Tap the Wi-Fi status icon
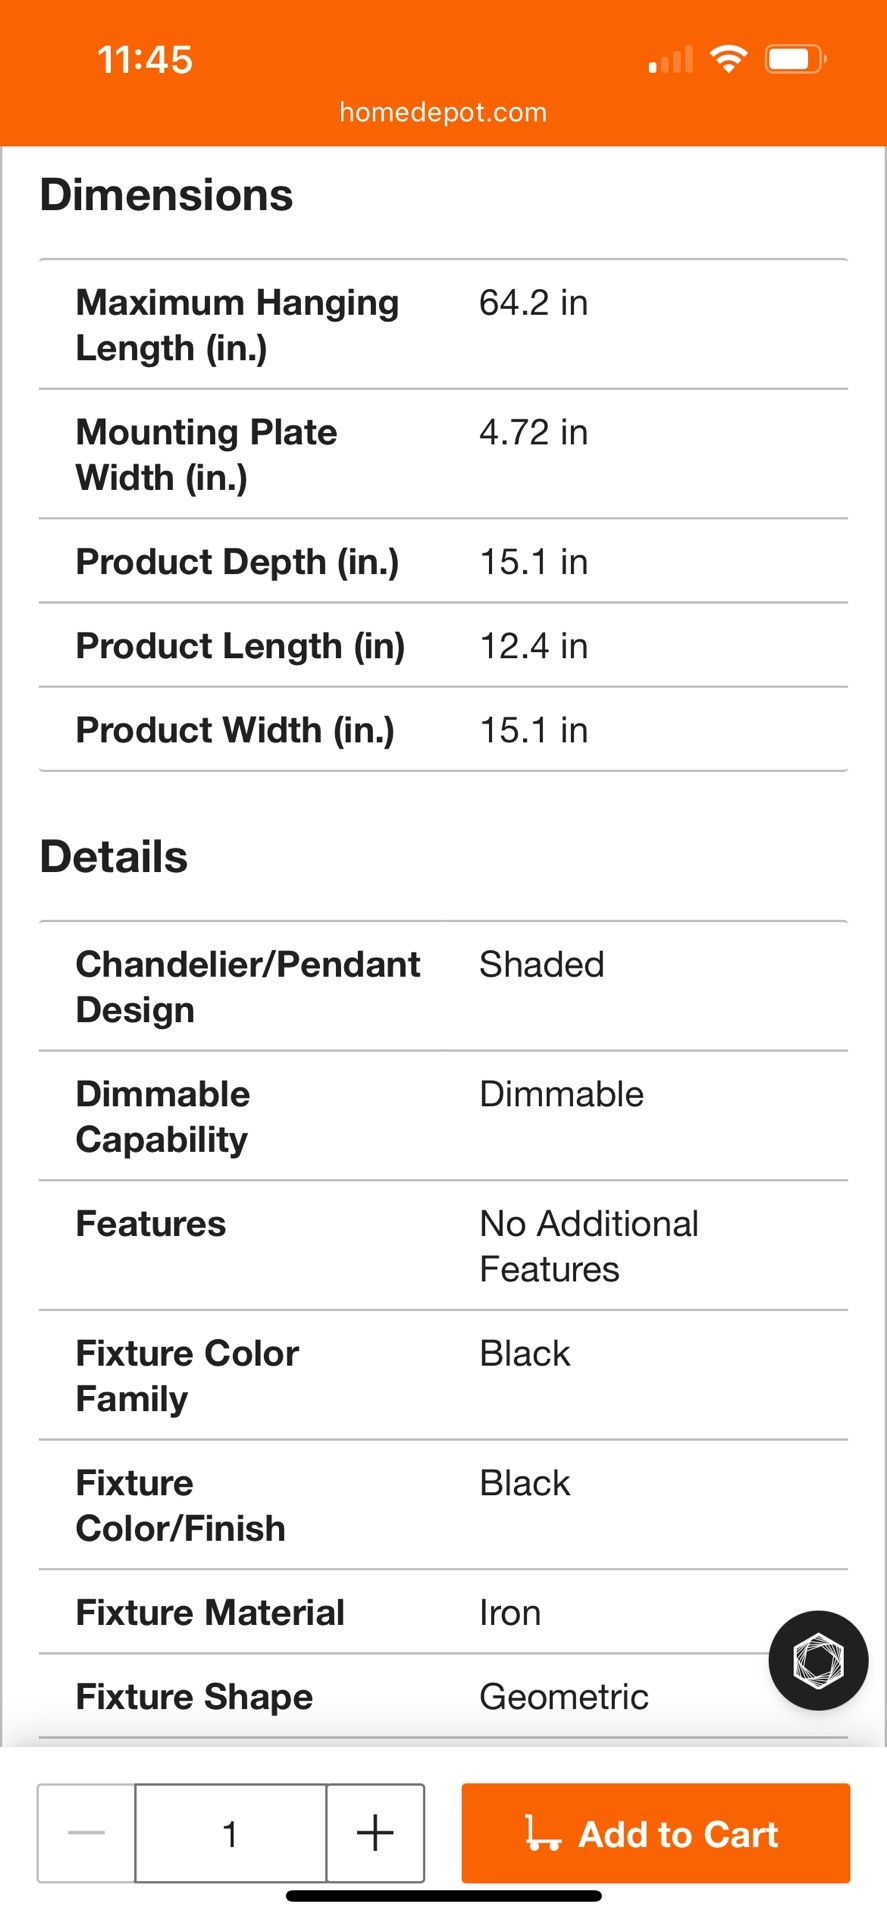Image resolution: width=887 pixels, height=1920 pixels. pos(729,59)
